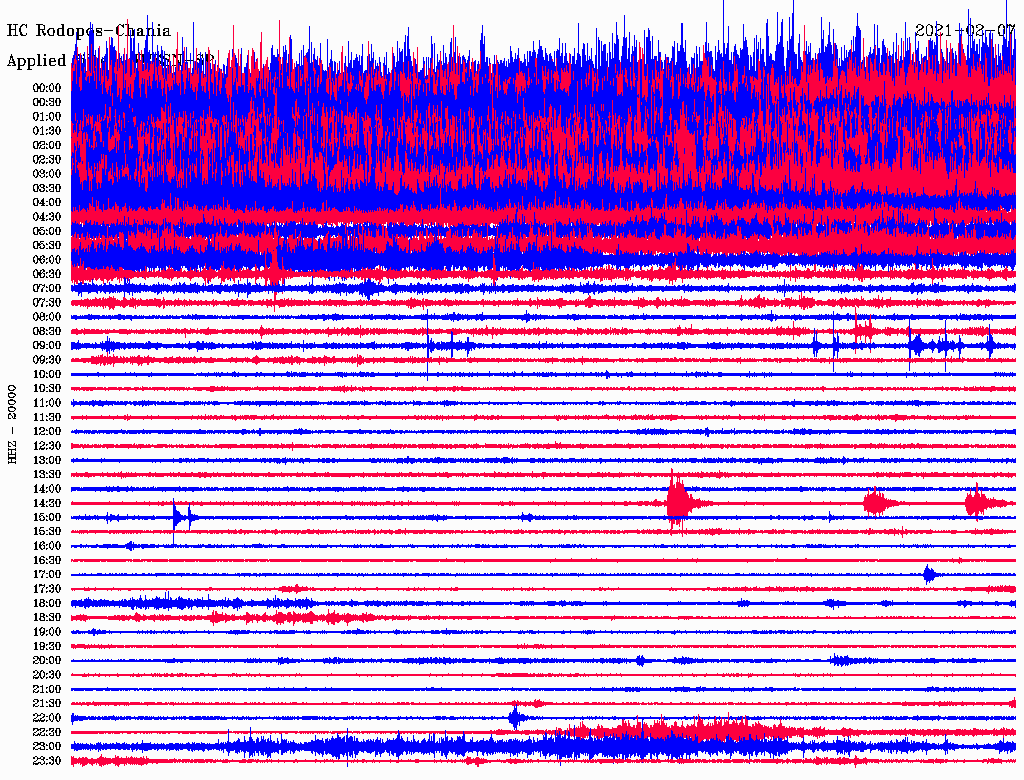Screen dimensions: 1024x780
Task: Select the 07:00 time label
Action: pyautogui.click(x=46, y=288)
